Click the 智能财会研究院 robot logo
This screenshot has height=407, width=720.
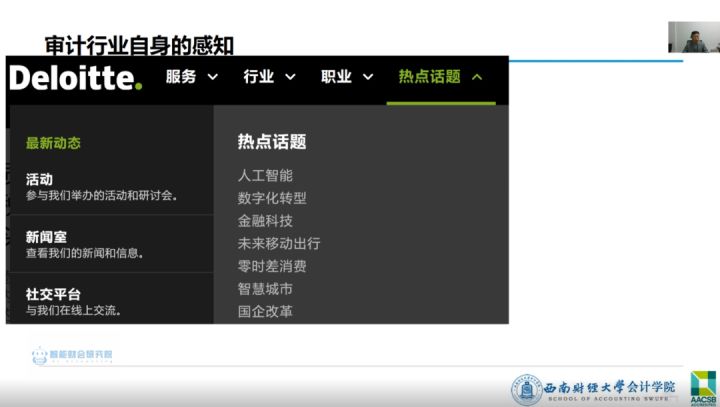(x=72, y=355)
